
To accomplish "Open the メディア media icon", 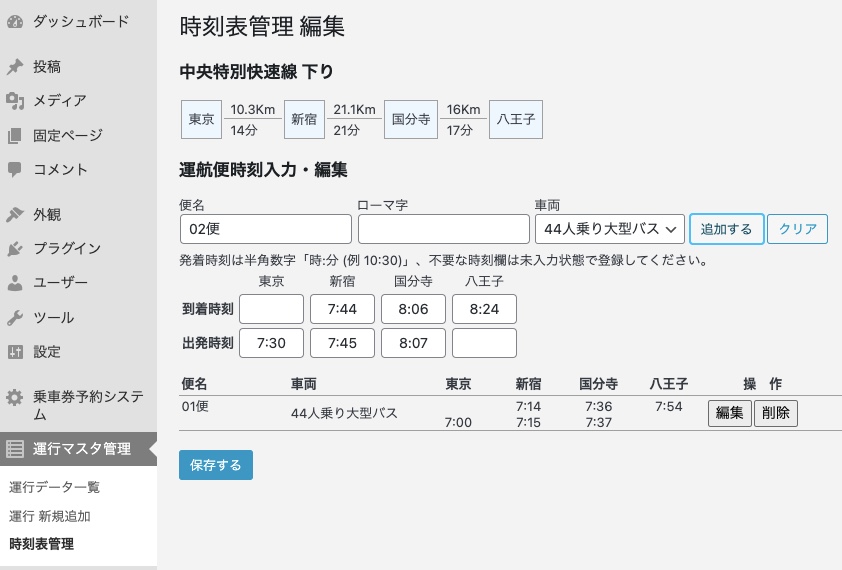I will pos(15,100).
